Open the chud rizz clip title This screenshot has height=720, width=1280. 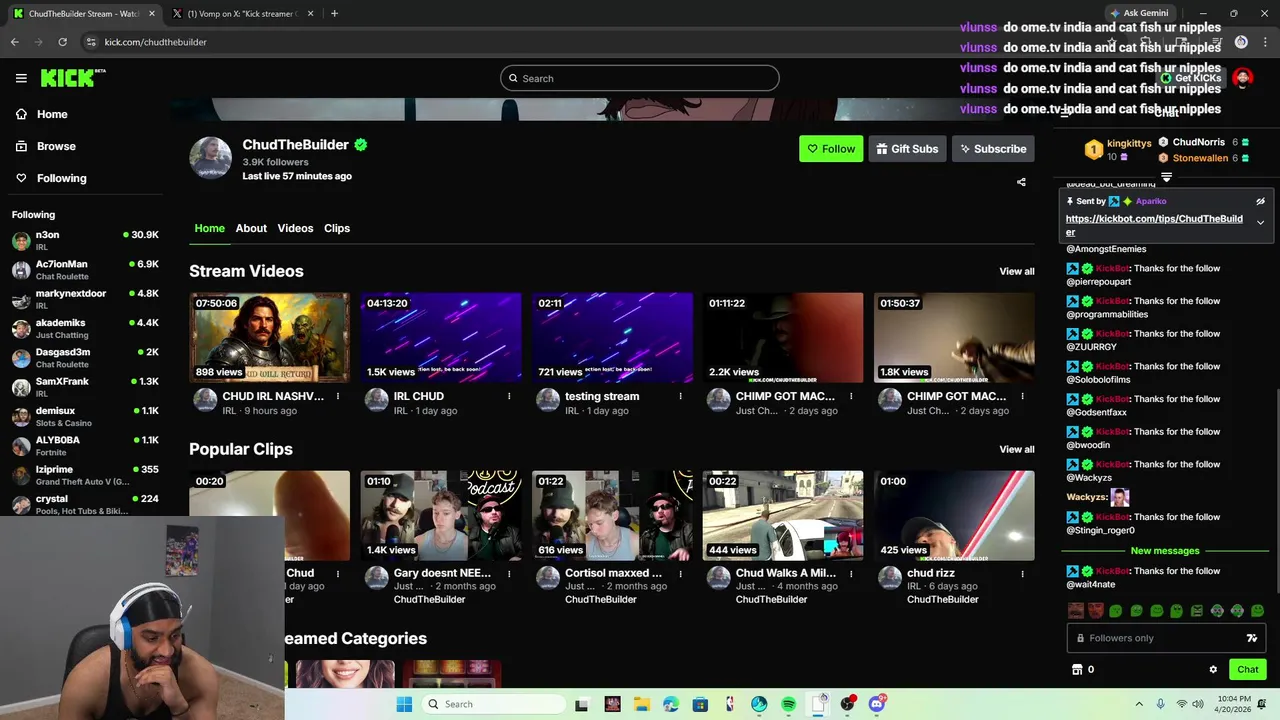pos(931,573)
